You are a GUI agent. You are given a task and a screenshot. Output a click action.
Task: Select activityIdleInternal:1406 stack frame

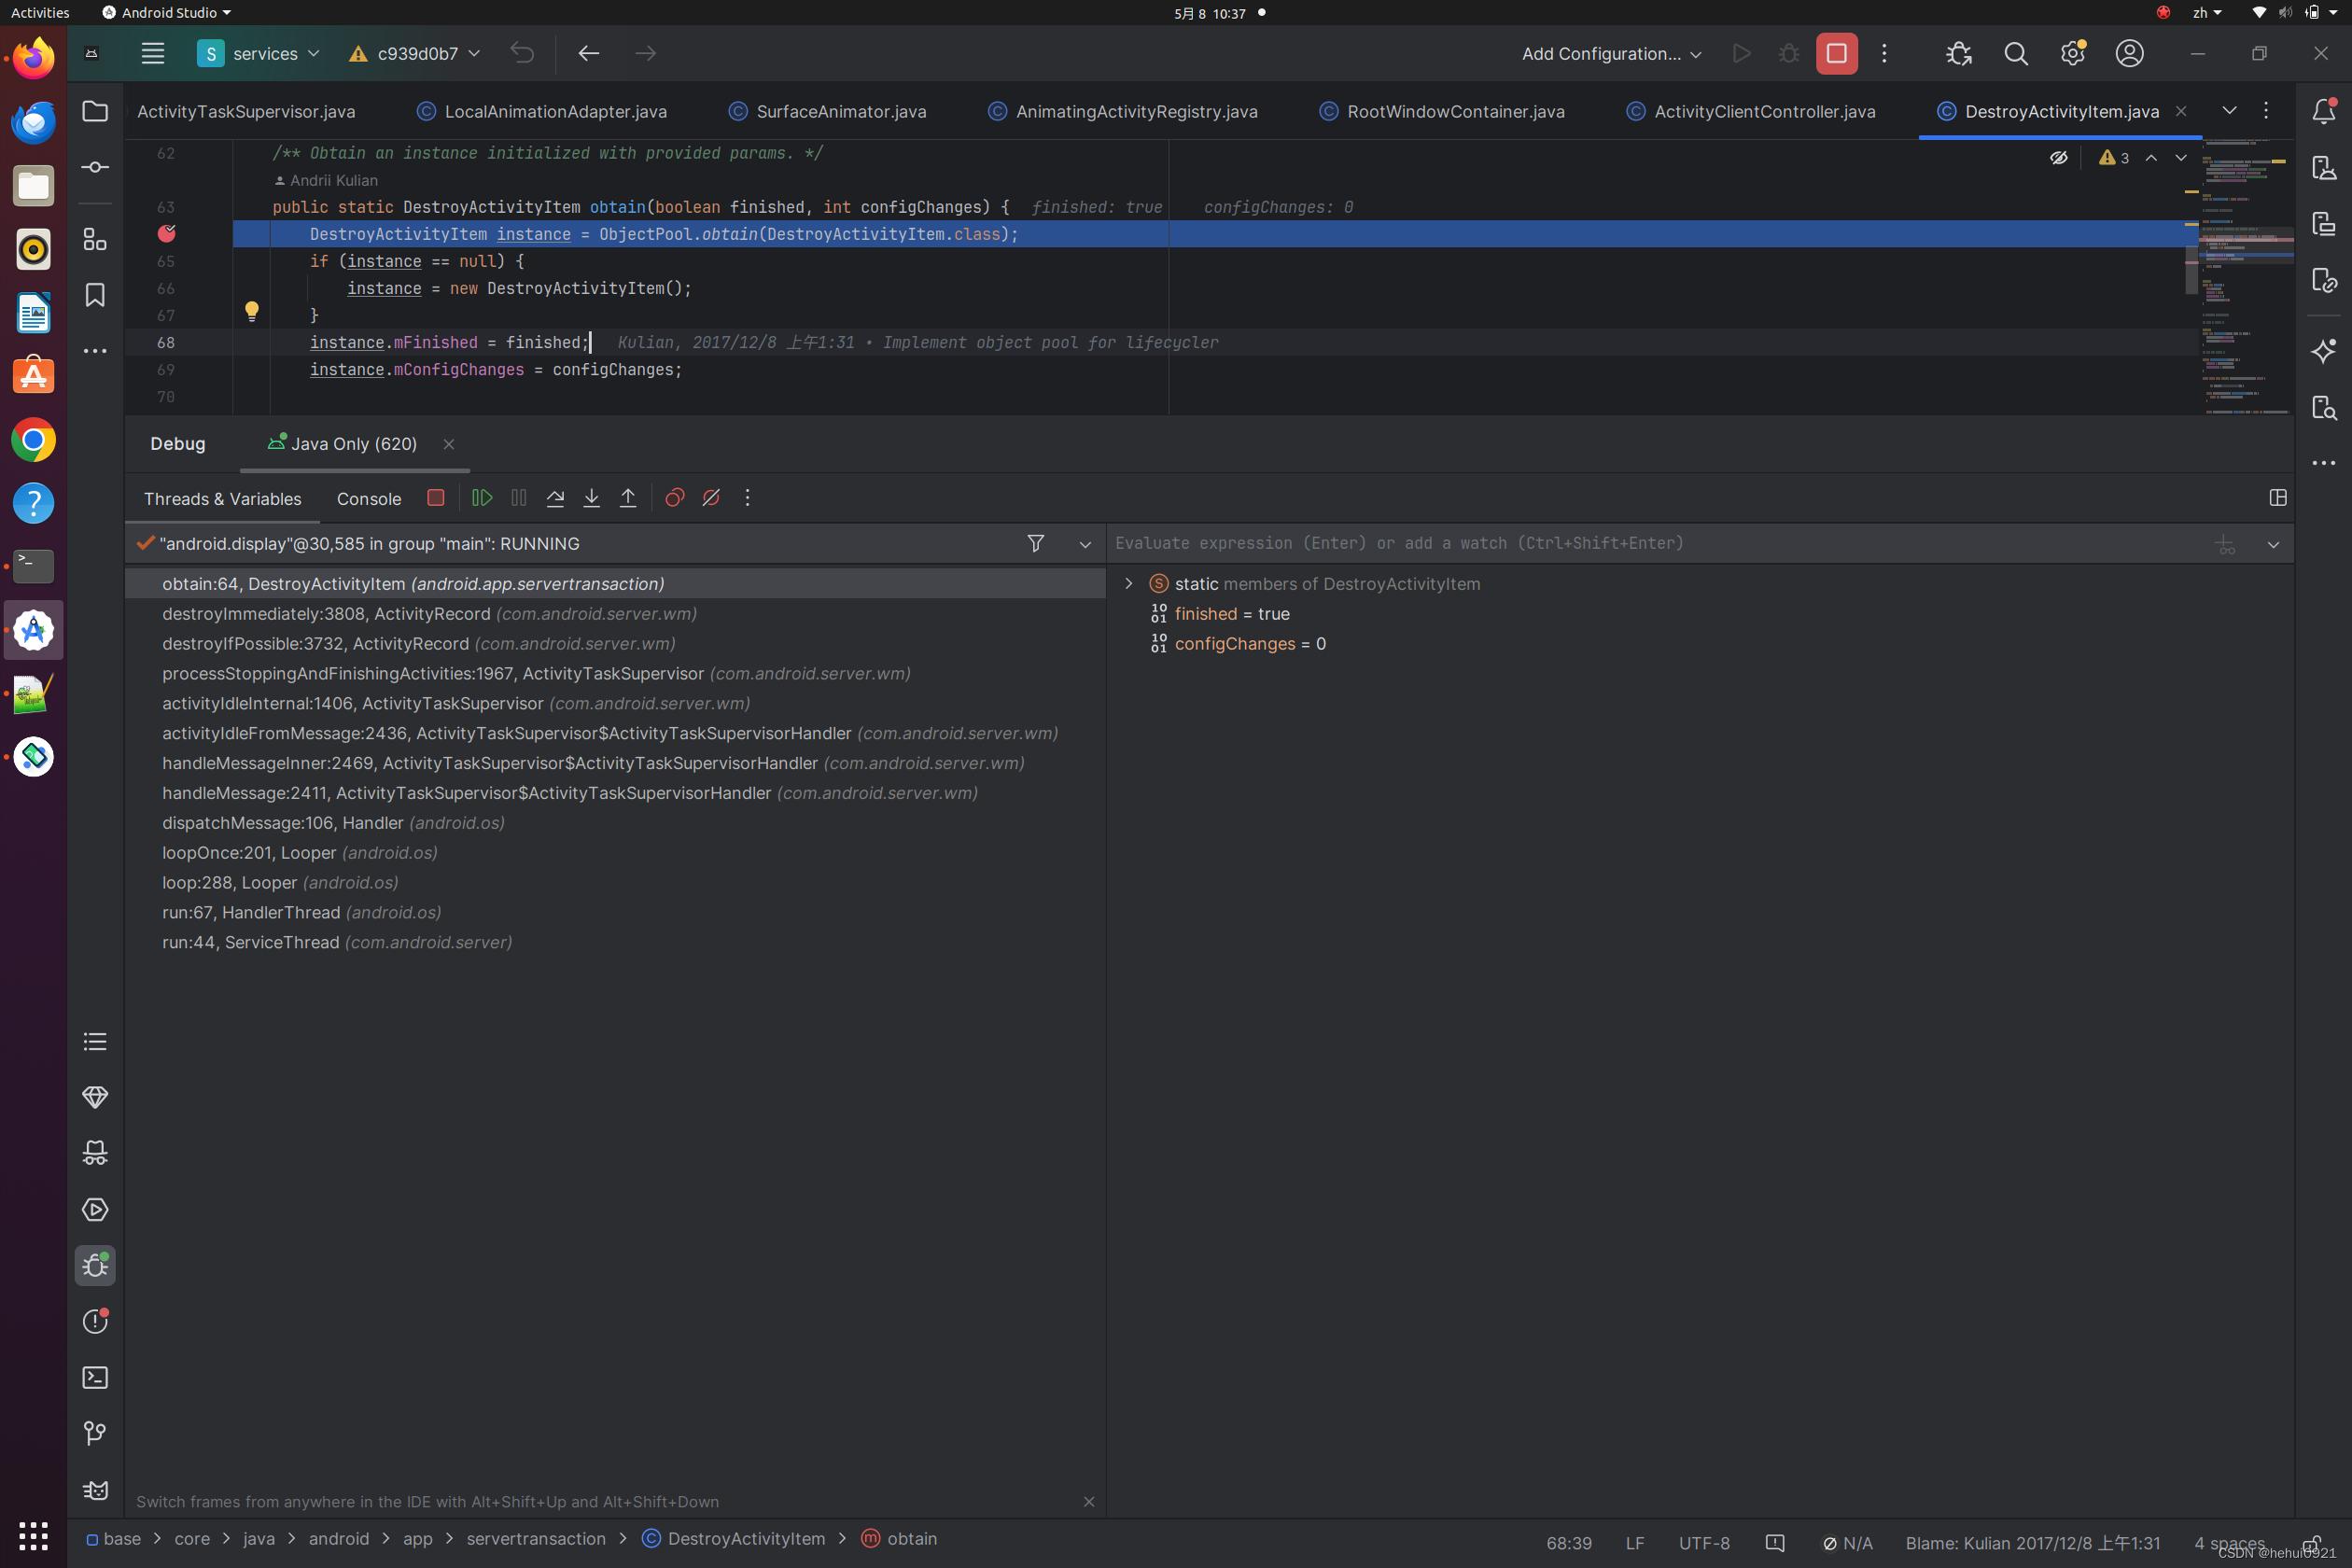[x=615, y=704]
